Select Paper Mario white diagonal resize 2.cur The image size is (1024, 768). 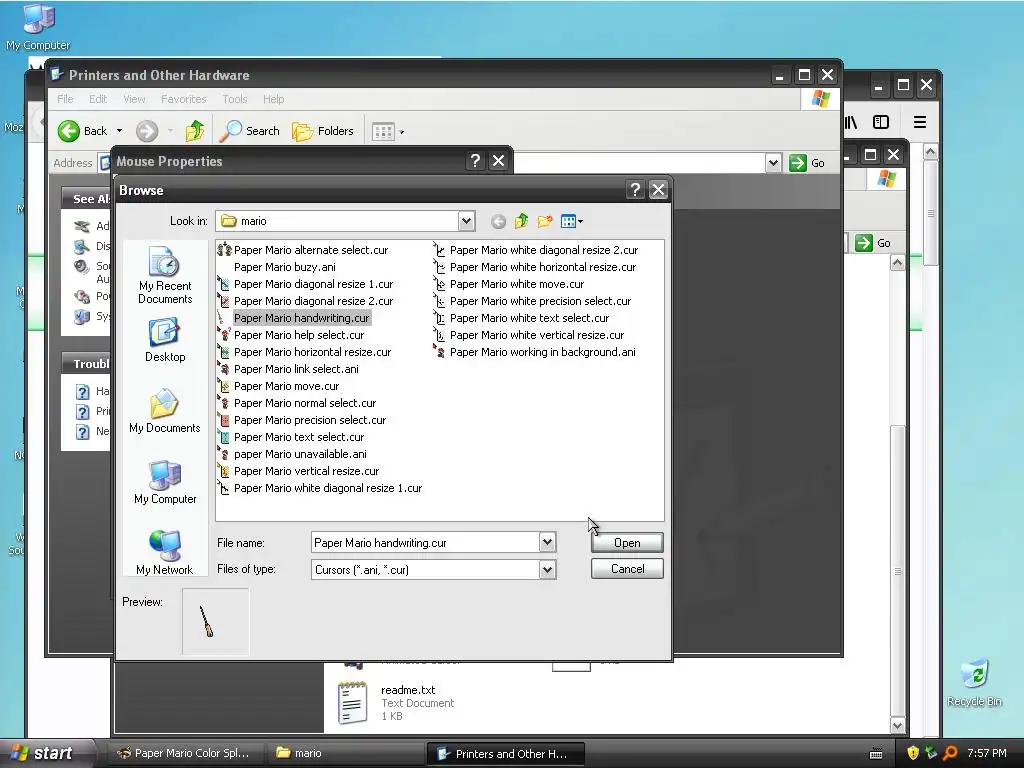pyautogui.click(x=536, y=250)
